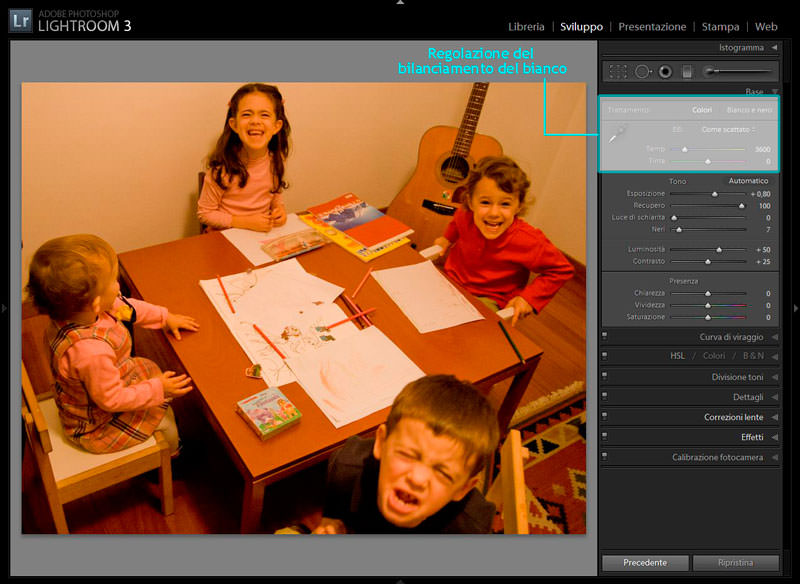This screenshot has height=584, width=800.
Task: Select the Red Eye Correction tool
Action: (x=665, y=71)
